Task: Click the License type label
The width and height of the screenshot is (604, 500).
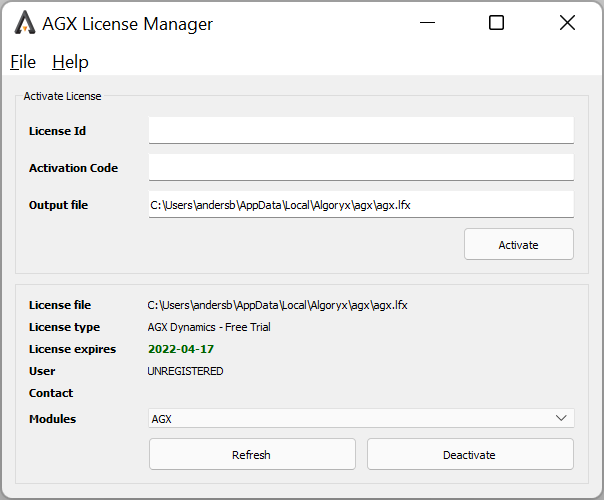Action: 64,327
